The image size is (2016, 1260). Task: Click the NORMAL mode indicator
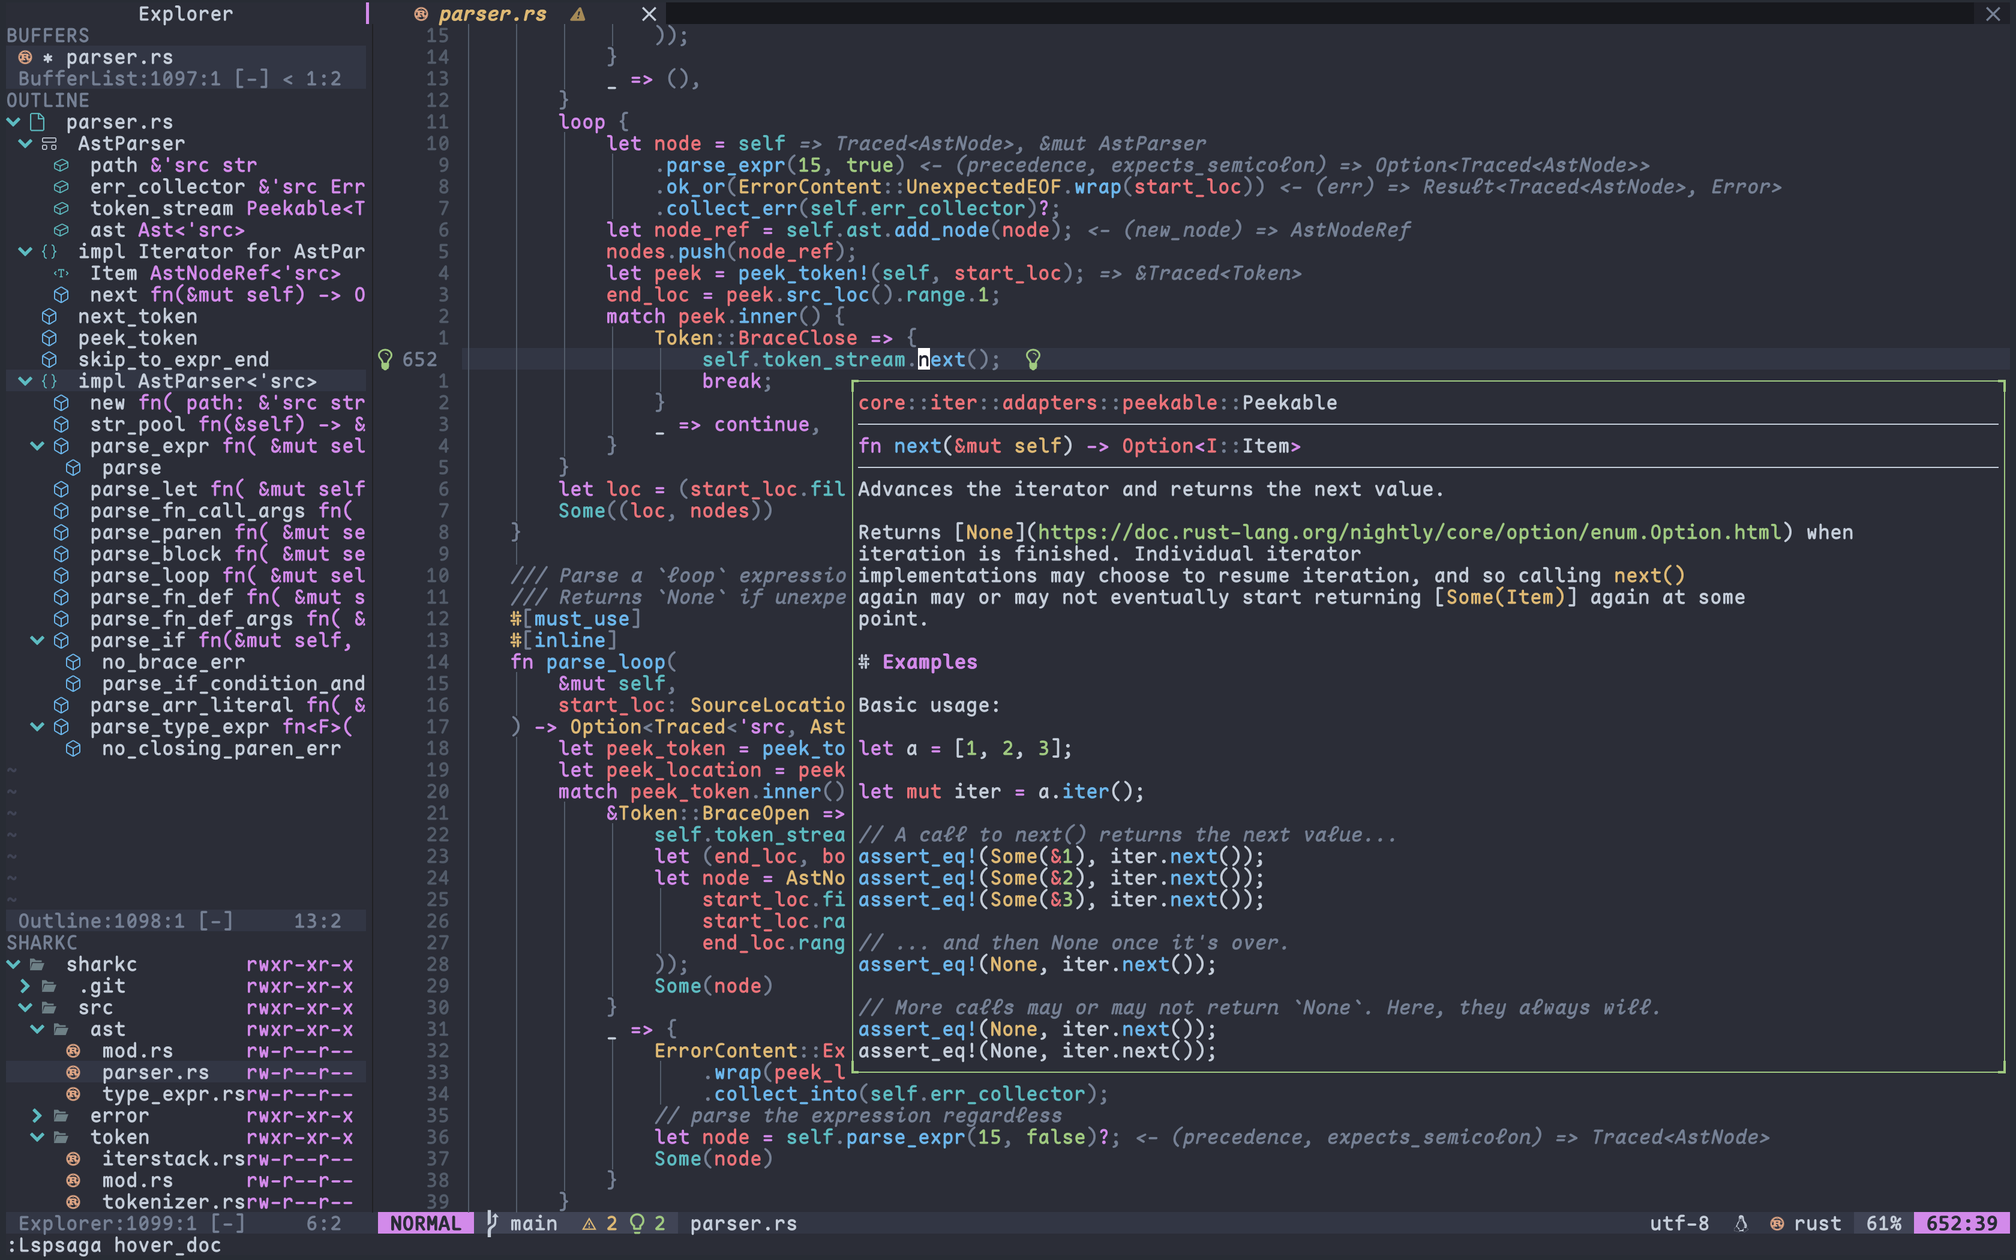pos(425,1224)
